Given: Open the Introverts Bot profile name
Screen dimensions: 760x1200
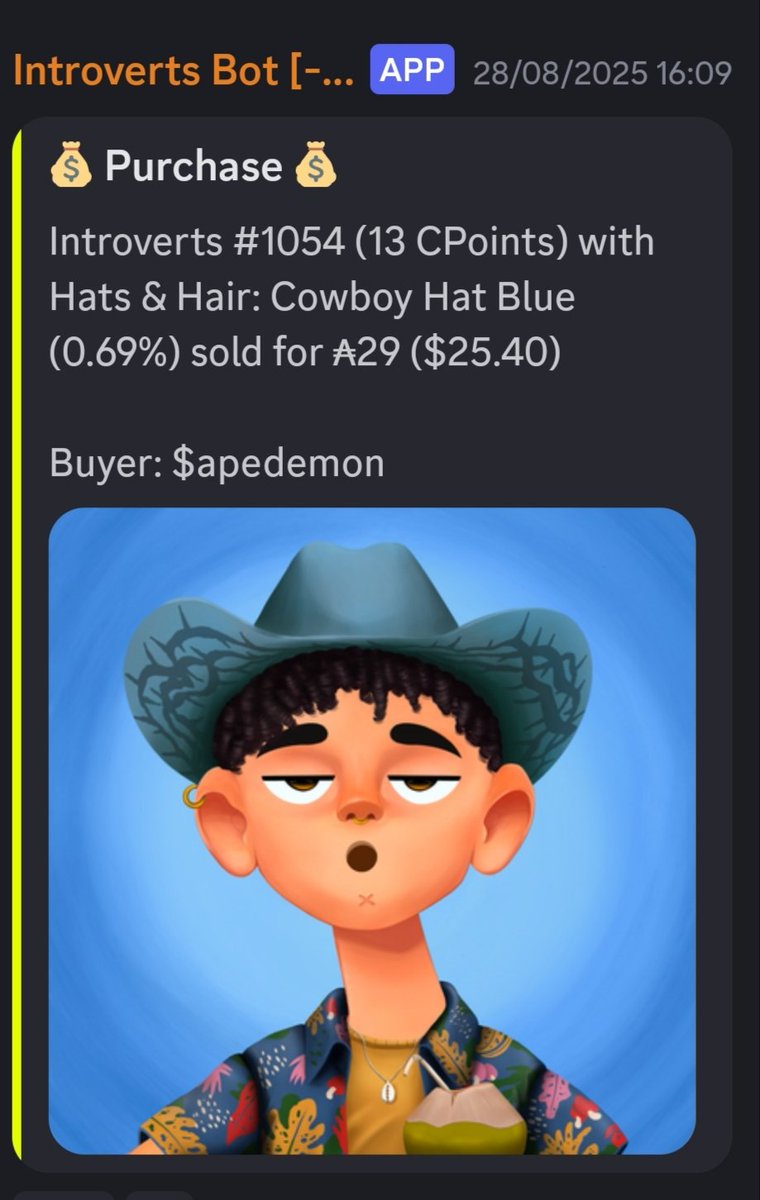Looking at the screenshot, I should [183, 73].
